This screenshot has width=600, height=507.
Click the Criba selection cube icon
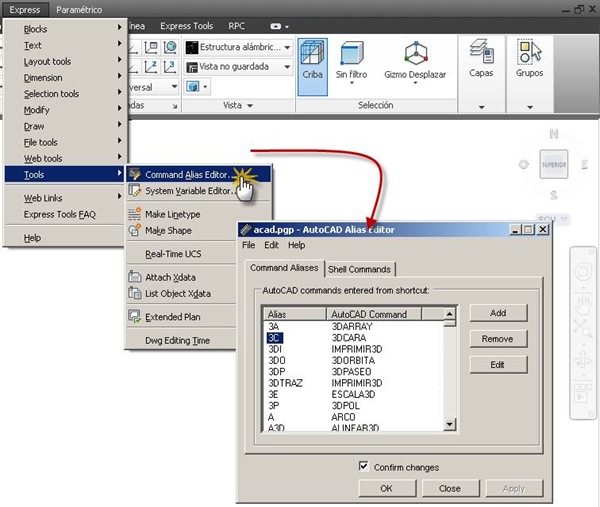tap(312, 54)
